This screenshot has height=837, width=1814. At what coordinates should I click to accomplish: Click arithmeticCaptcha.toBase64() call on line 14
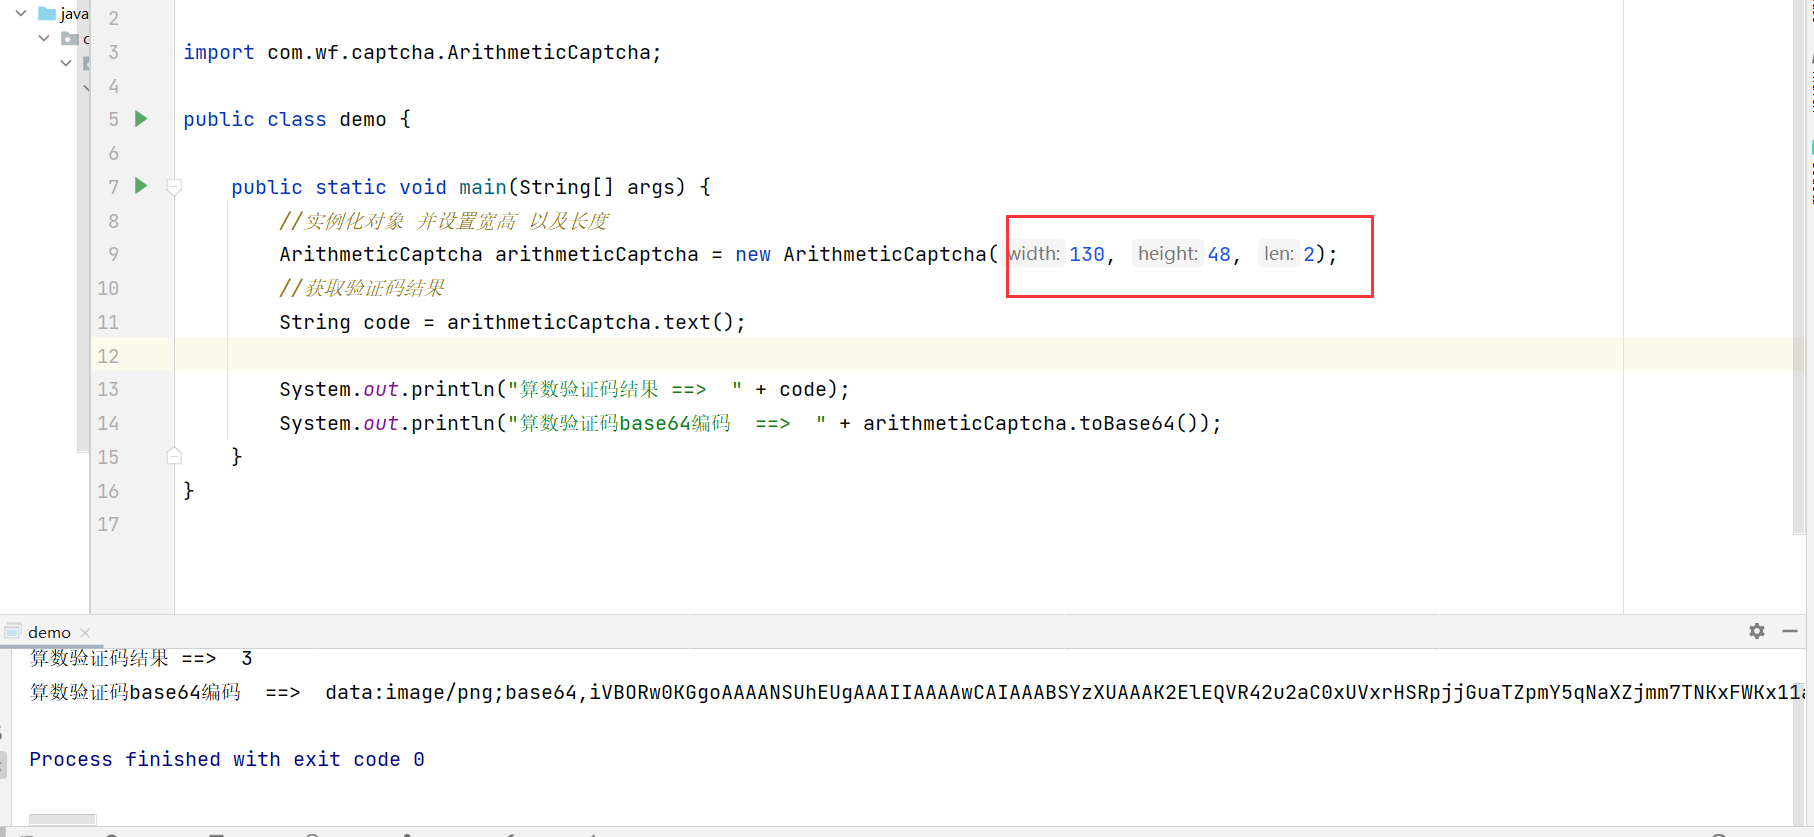[1036, 423]
